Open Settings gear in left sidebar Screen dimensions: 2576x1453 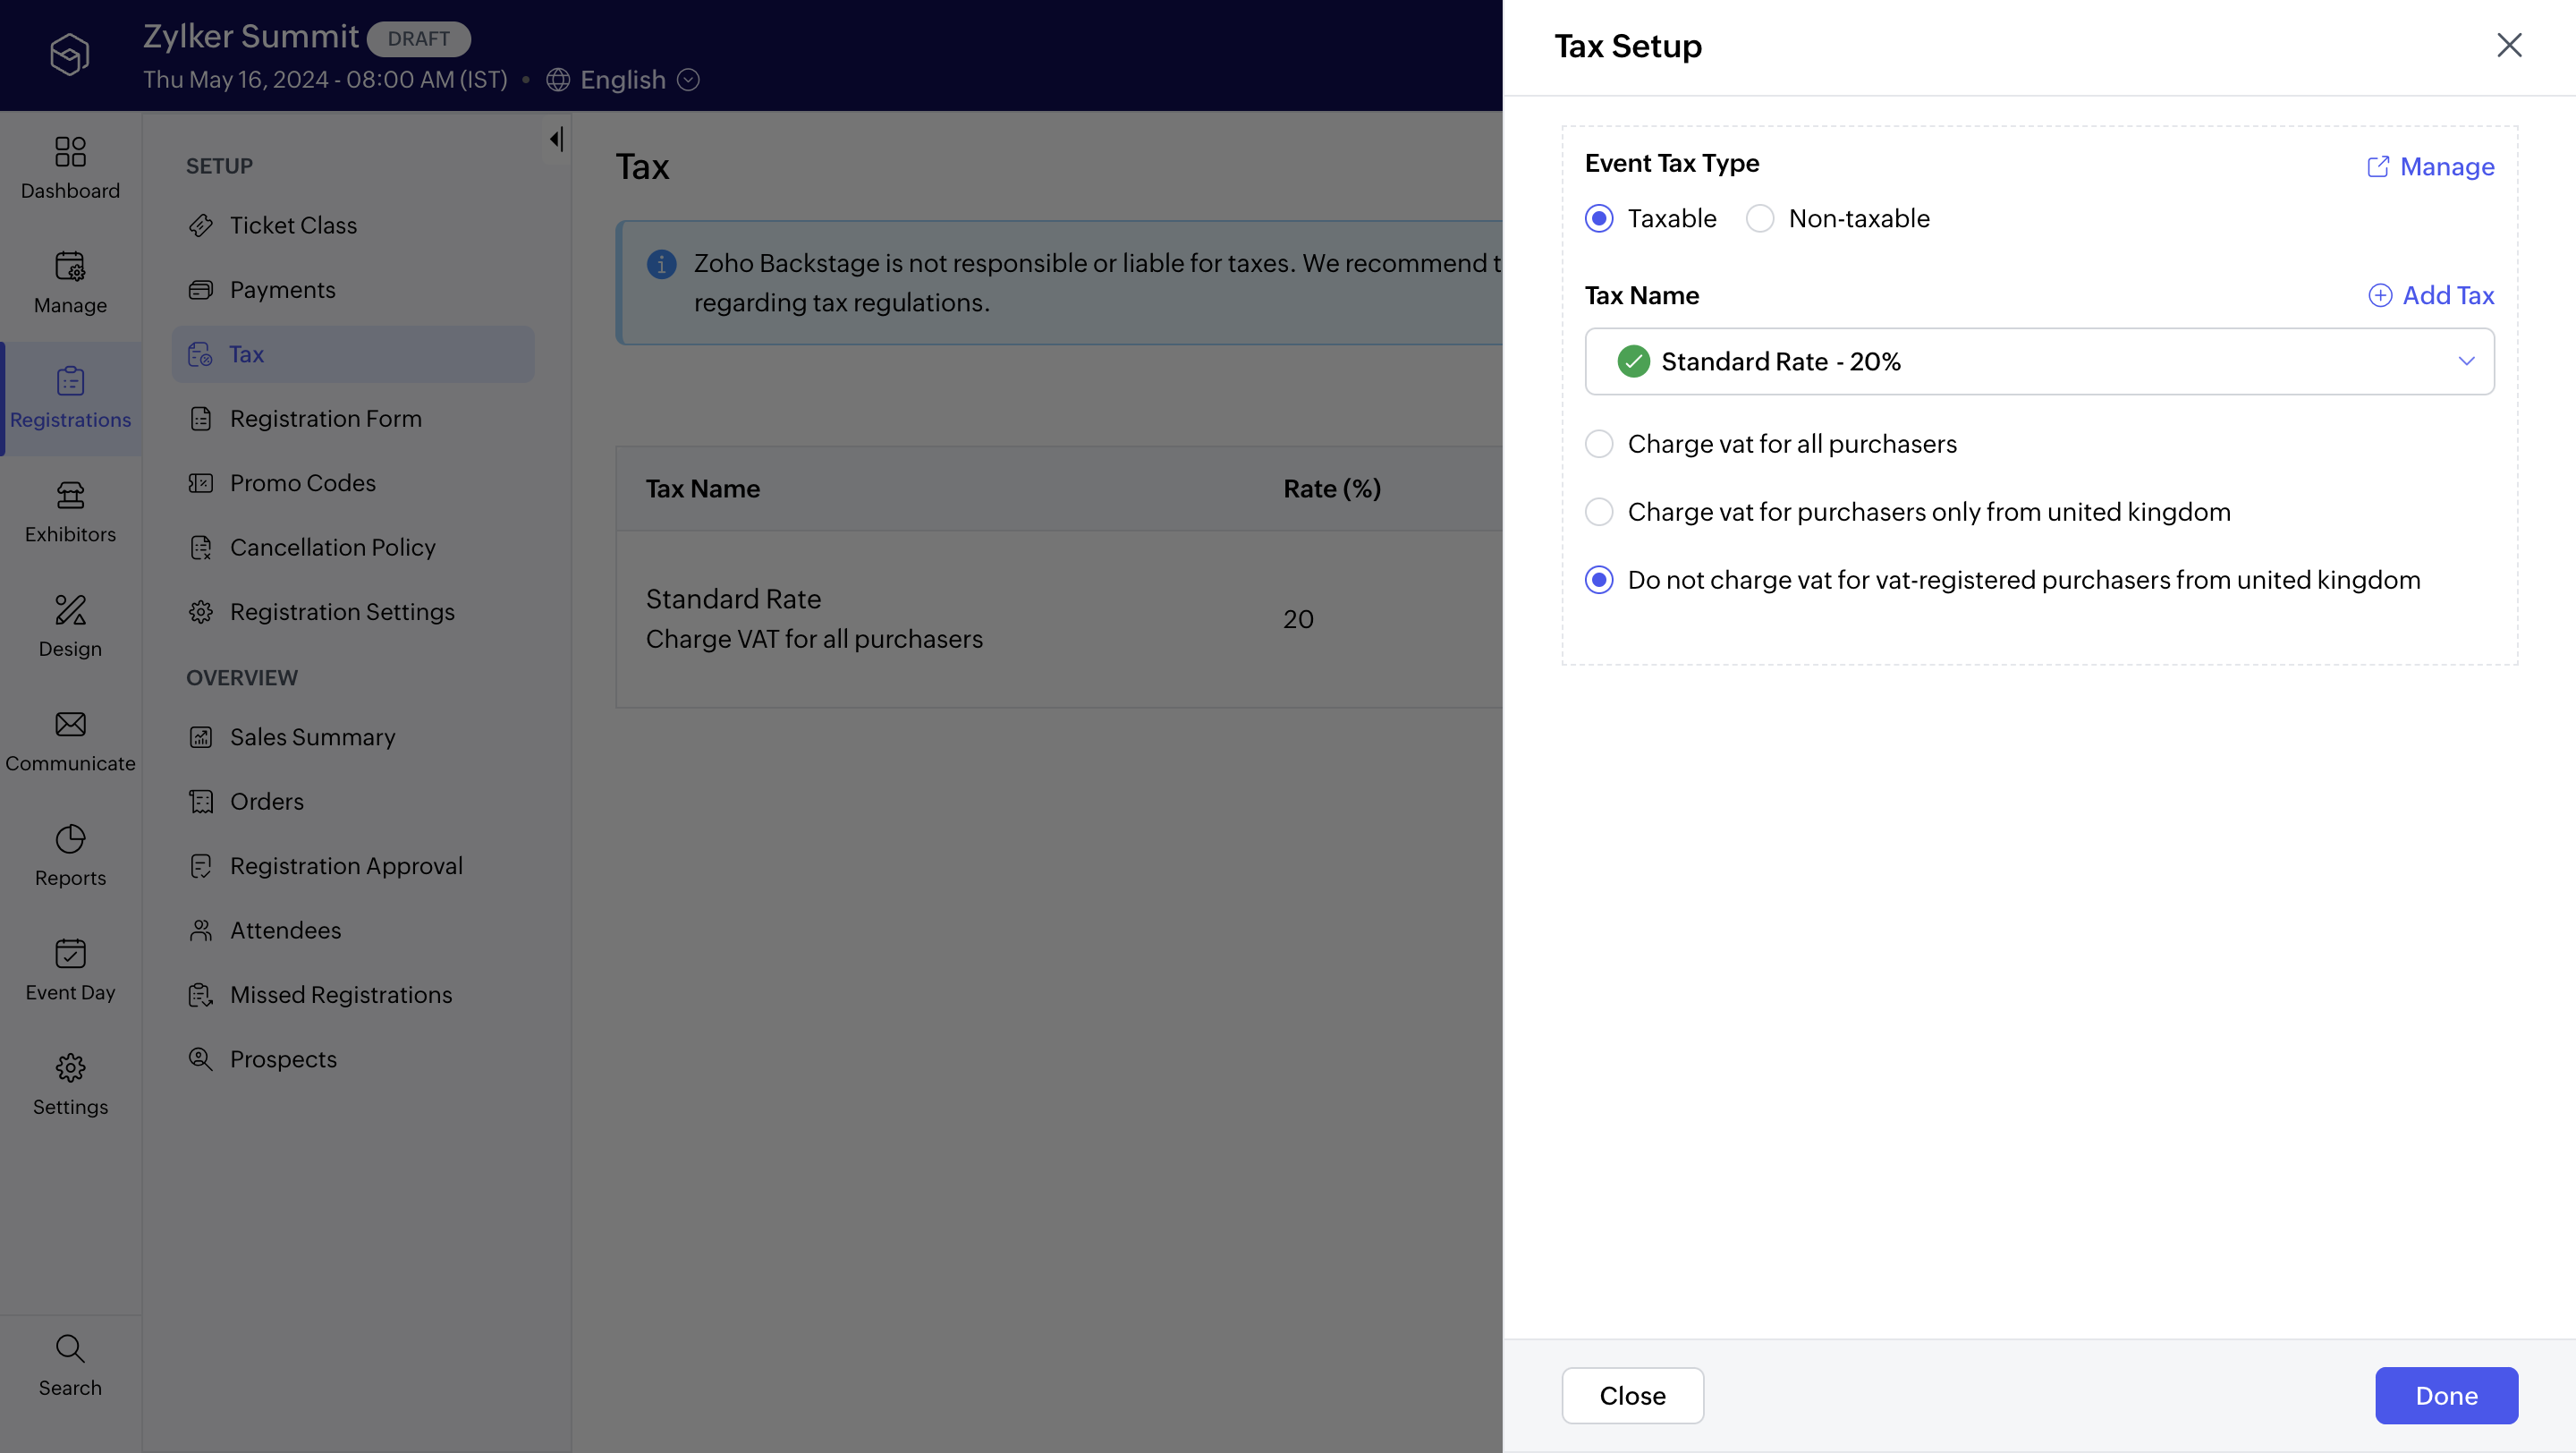(70, 1068)
